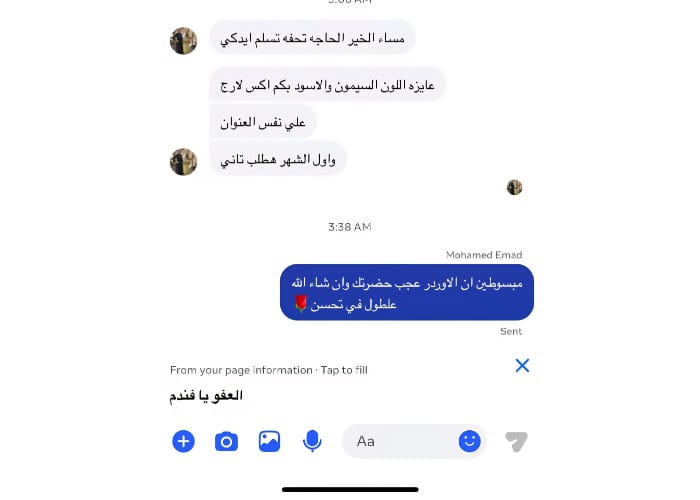
Task: Tap the avatar next to واول الشهر message
Action: click(183, 162)
